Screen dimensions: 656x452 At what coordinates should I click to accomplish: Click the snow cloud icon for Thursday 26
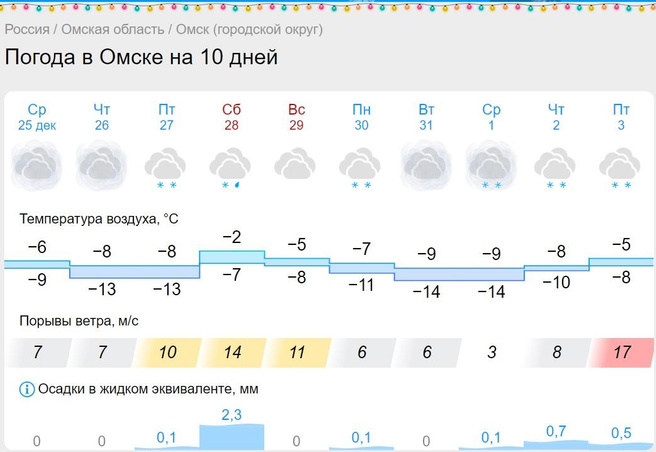[102, 164]
